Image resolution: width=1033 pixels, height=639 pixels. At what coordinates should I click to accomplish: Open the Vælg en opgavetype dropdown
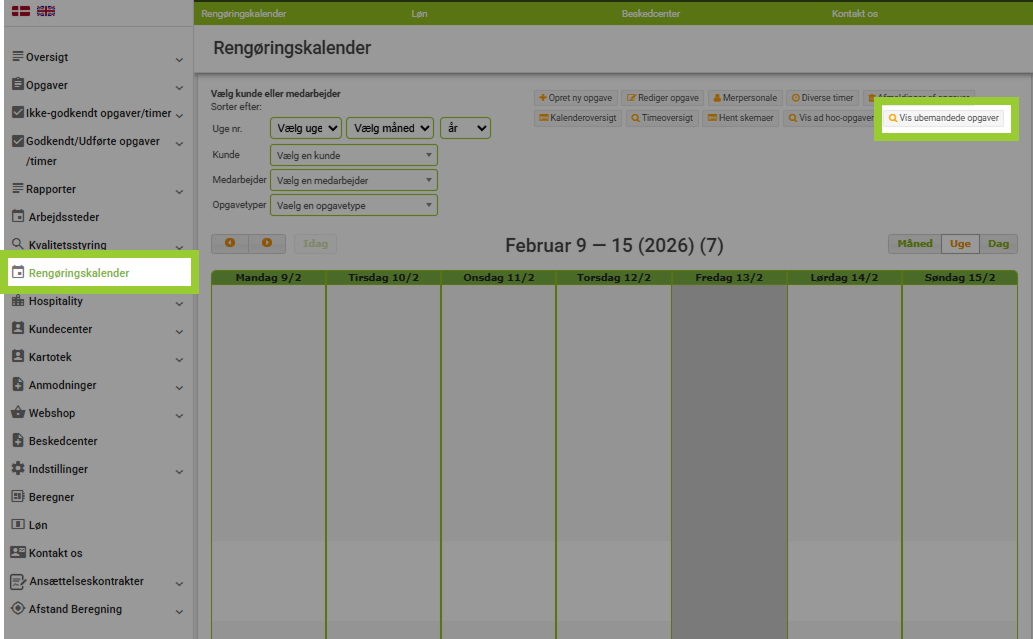tap(353, 205)
